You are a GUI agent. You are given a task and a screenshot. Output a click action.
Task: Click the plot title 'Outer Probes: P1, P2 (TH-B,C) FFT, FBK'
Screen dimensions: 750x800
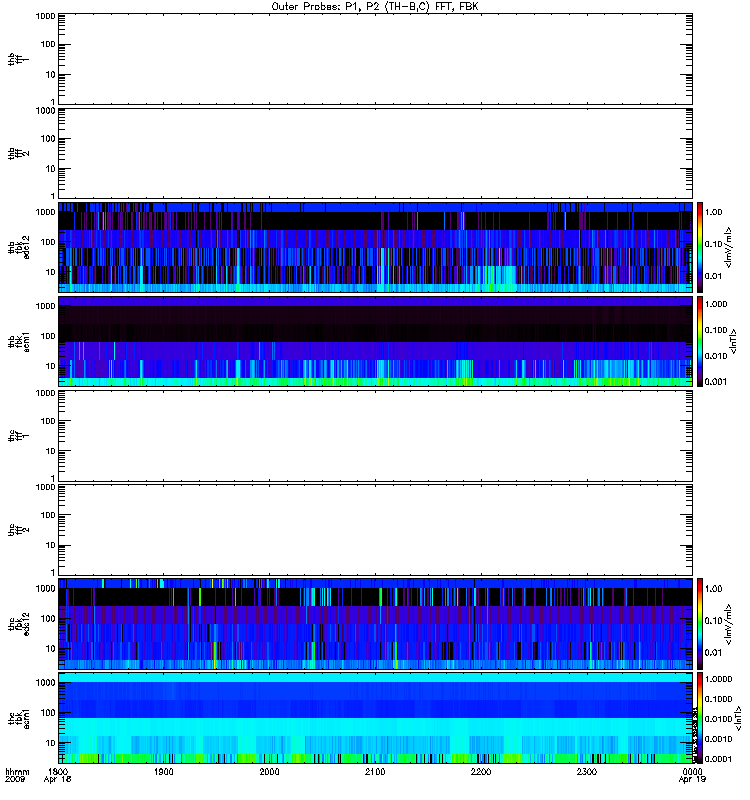click(x=375, y=7)
